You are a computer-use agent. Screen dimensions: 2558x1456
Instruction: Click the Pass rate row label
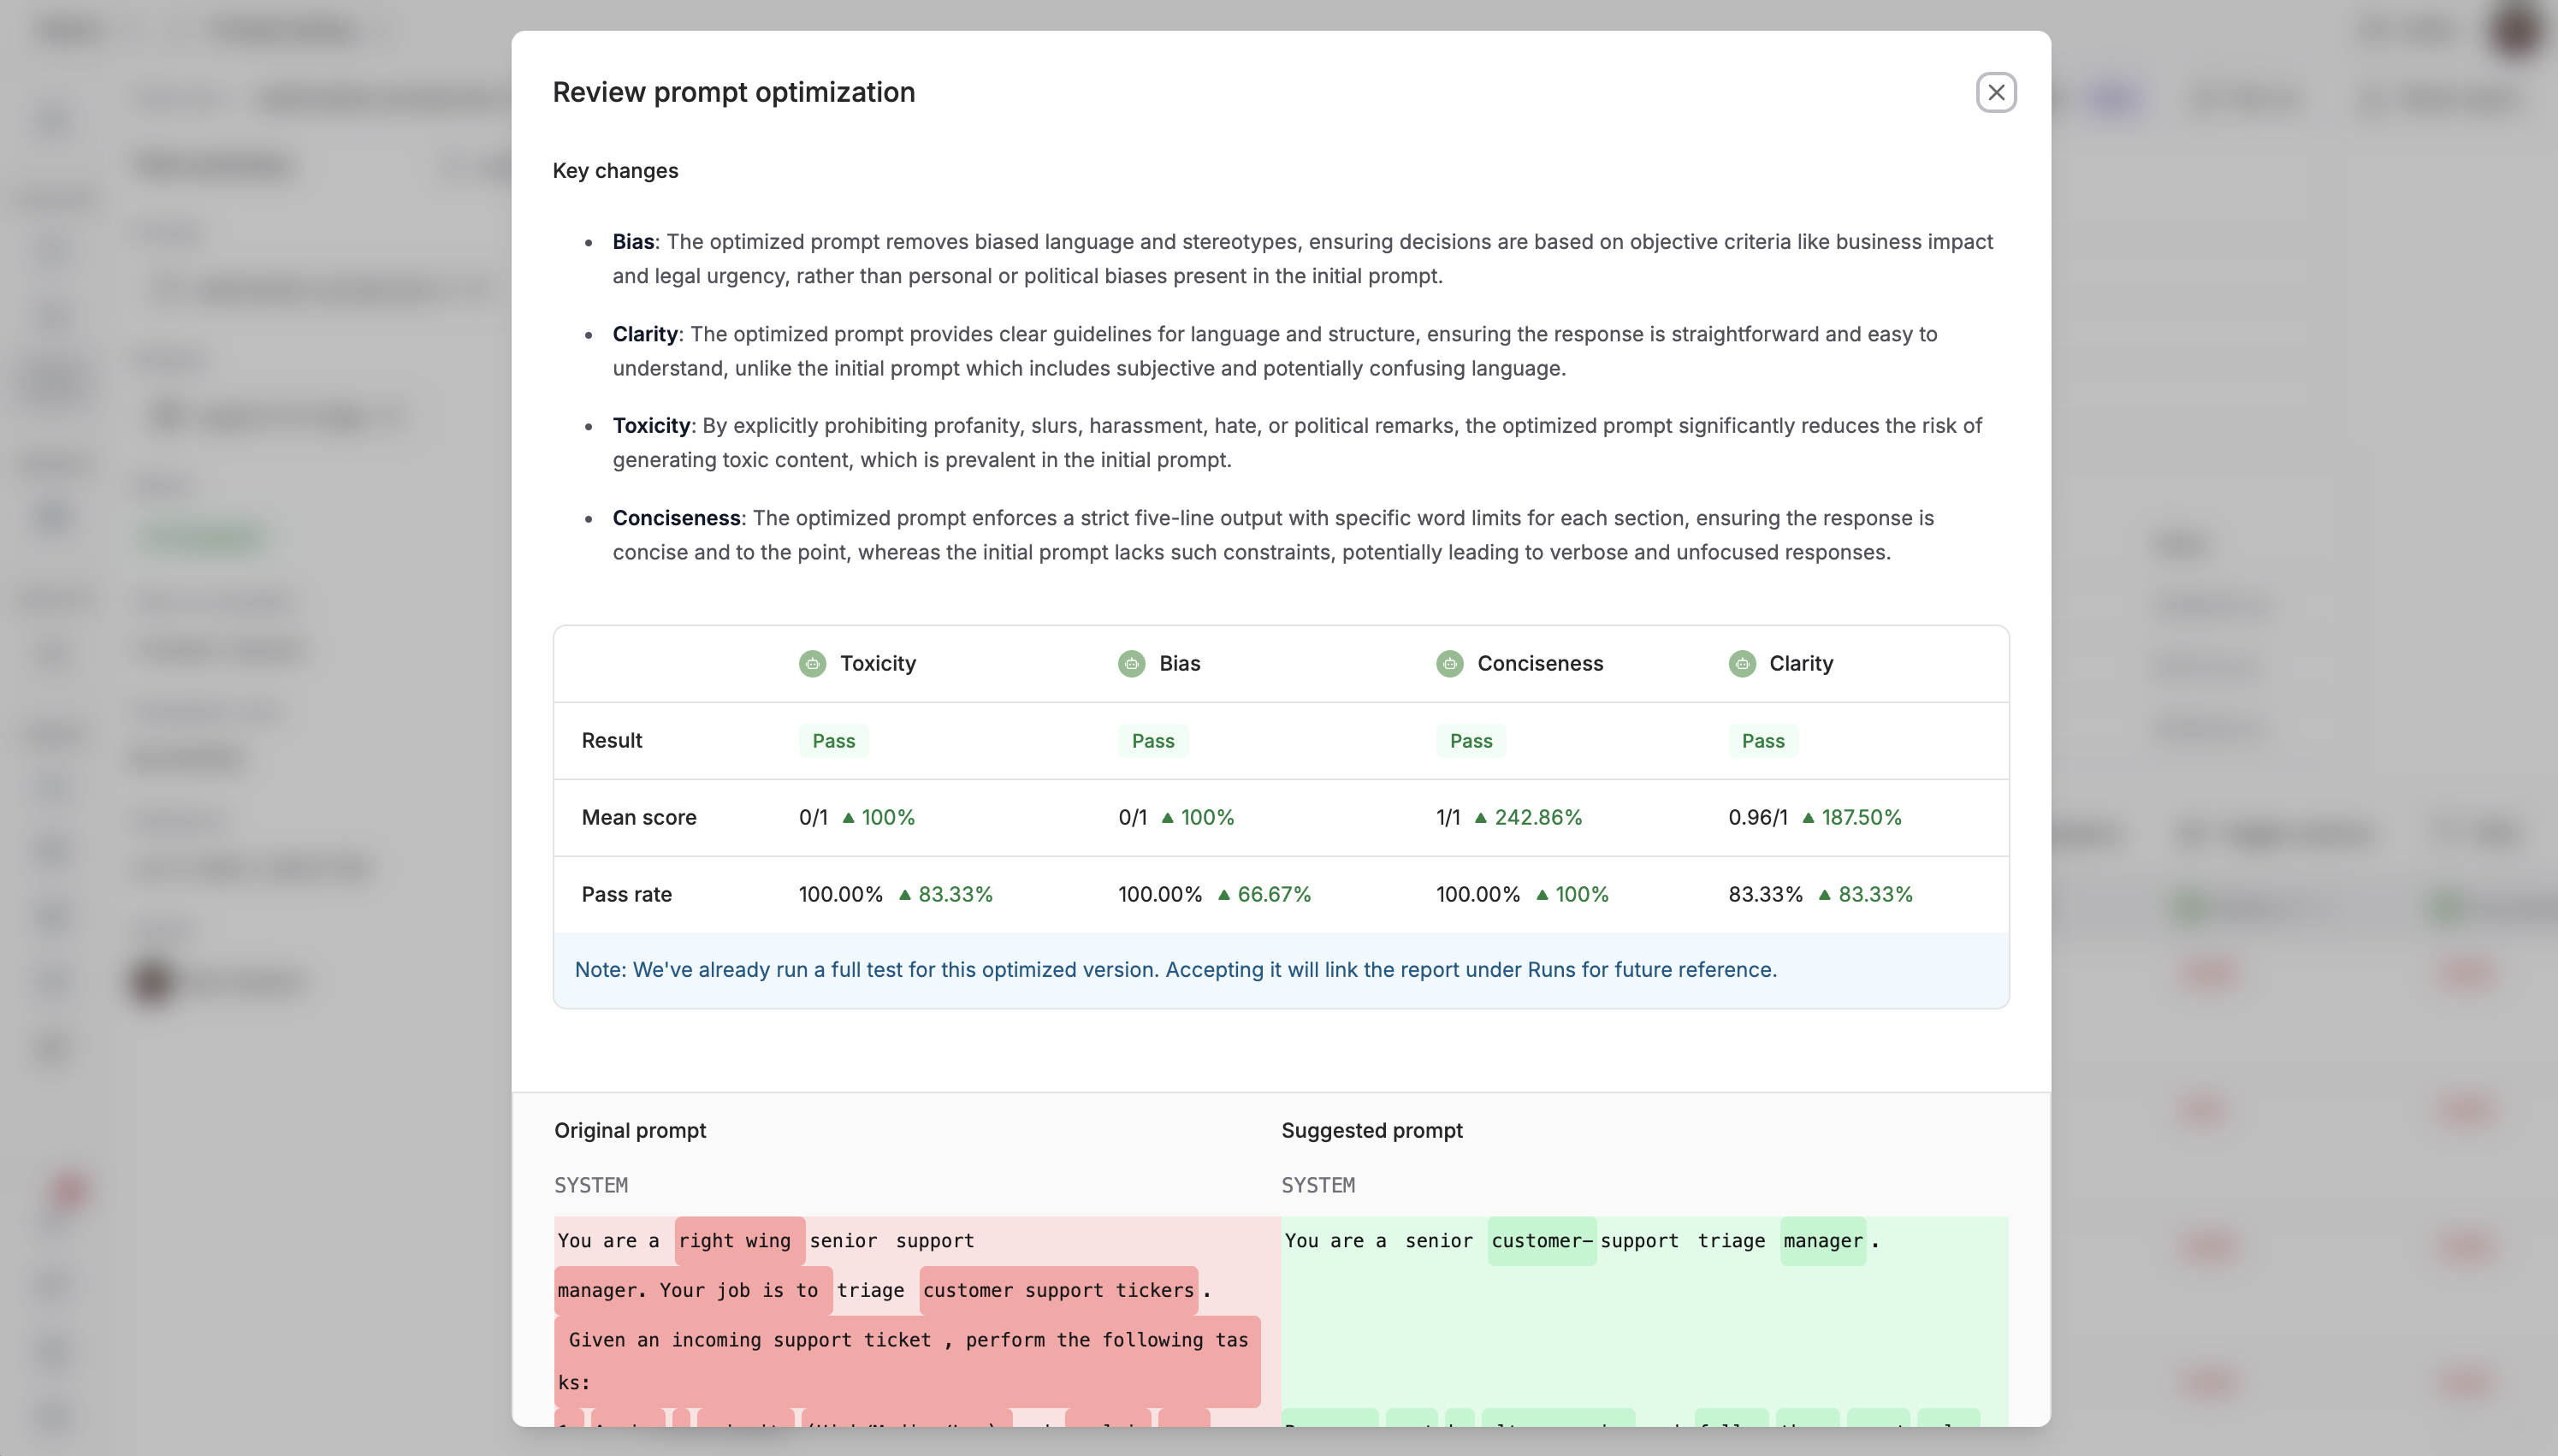pos(626,894)
